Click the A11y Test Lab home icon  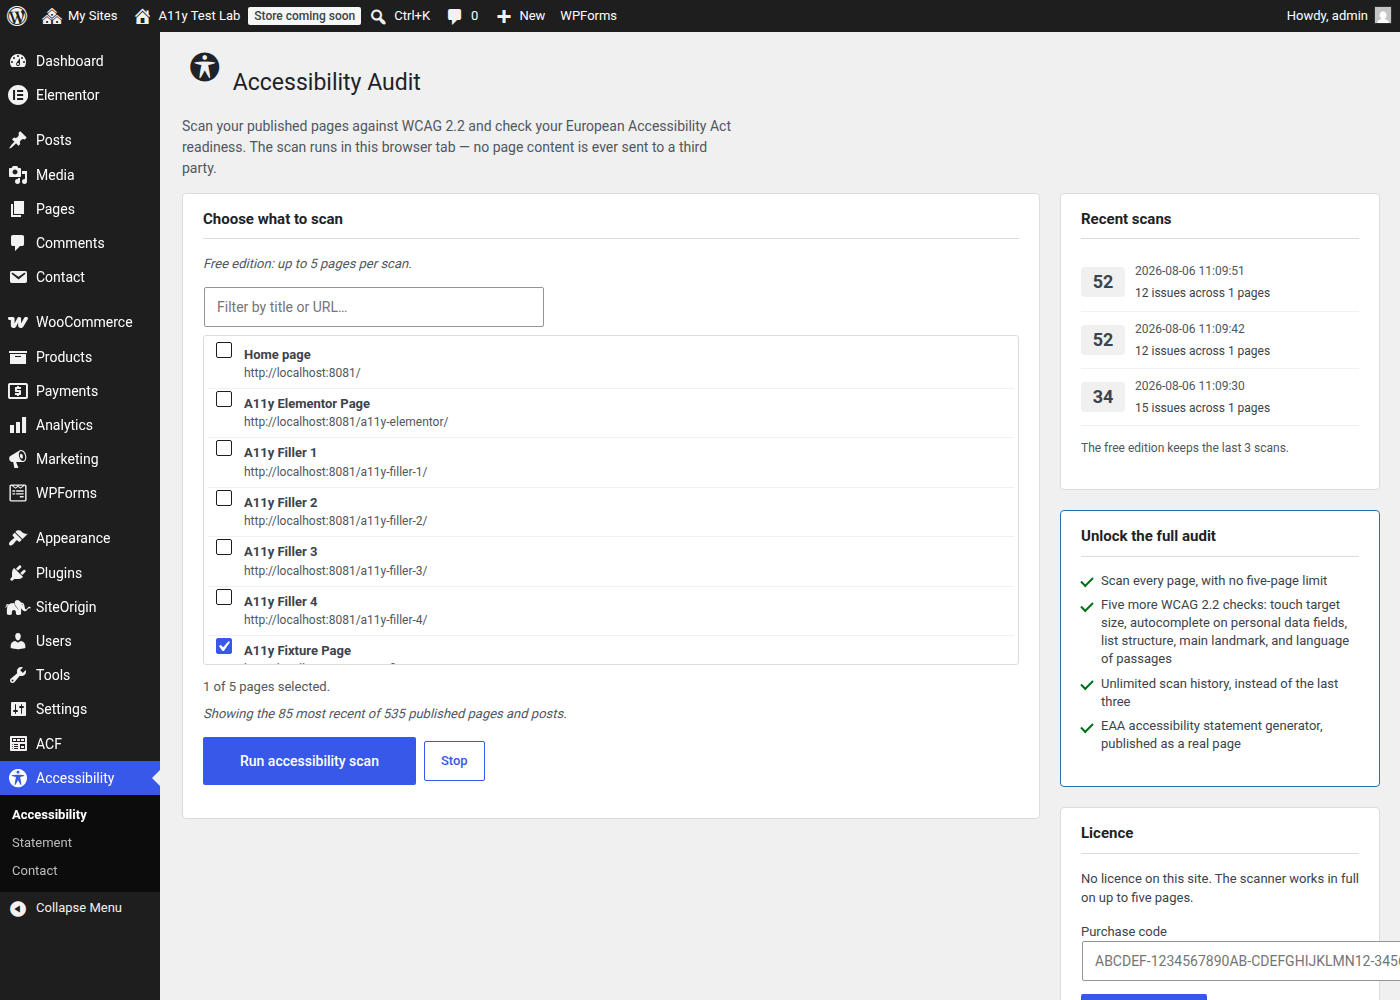point(142,16)
